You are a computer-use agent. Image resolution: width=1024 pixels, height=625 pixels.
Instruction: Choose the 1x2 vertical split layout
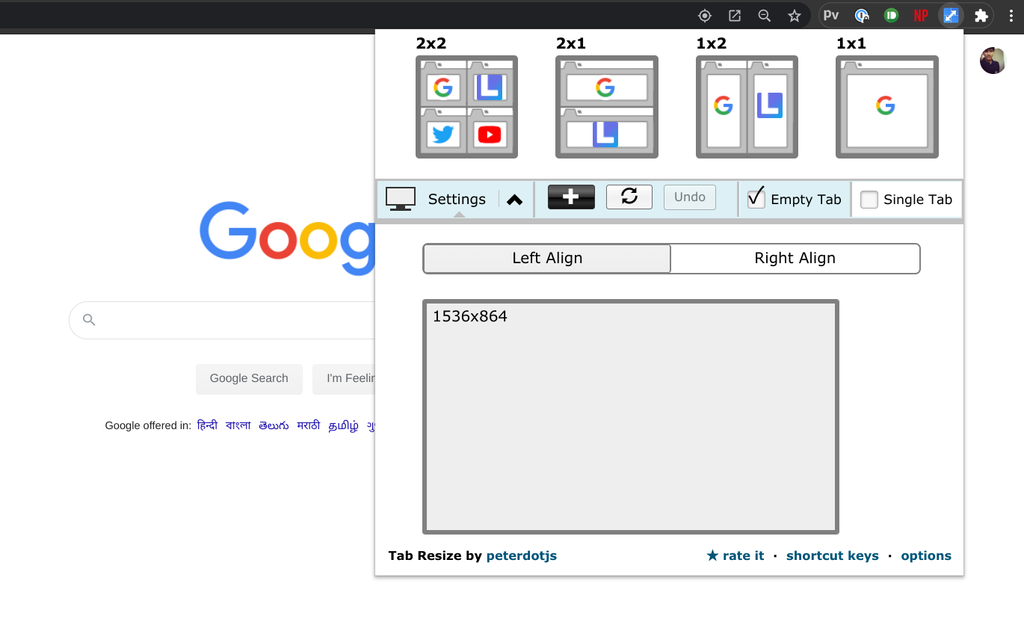tap(747, 107)
